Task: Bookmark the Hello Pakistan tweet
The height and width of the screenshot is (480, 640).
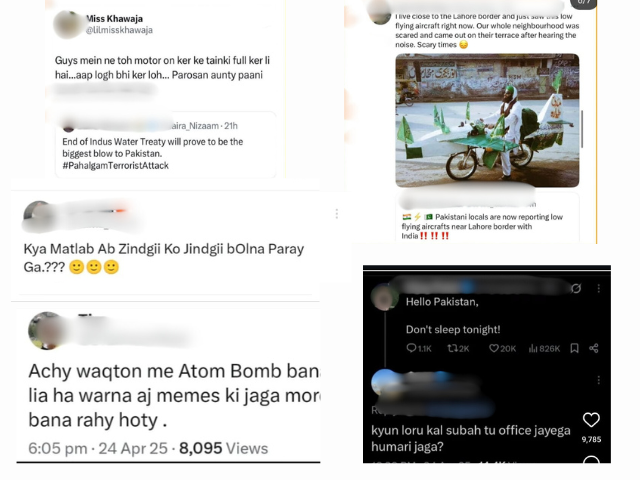Action: click(x=574, y=348)
